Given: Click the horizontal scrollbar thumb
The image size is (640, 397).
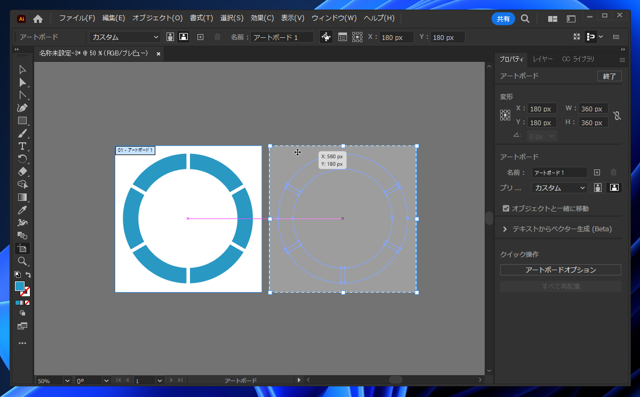Looking at the screenshot, I should tap(396, 380).
